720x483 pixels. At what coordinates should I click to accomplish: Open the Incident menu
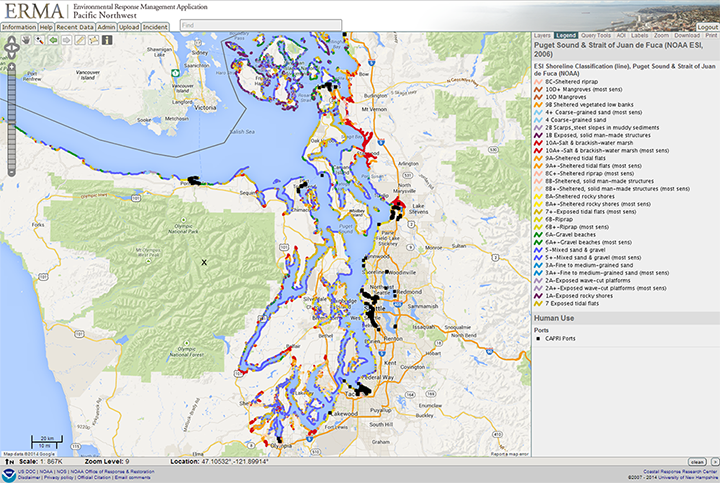tap(156, 27)
